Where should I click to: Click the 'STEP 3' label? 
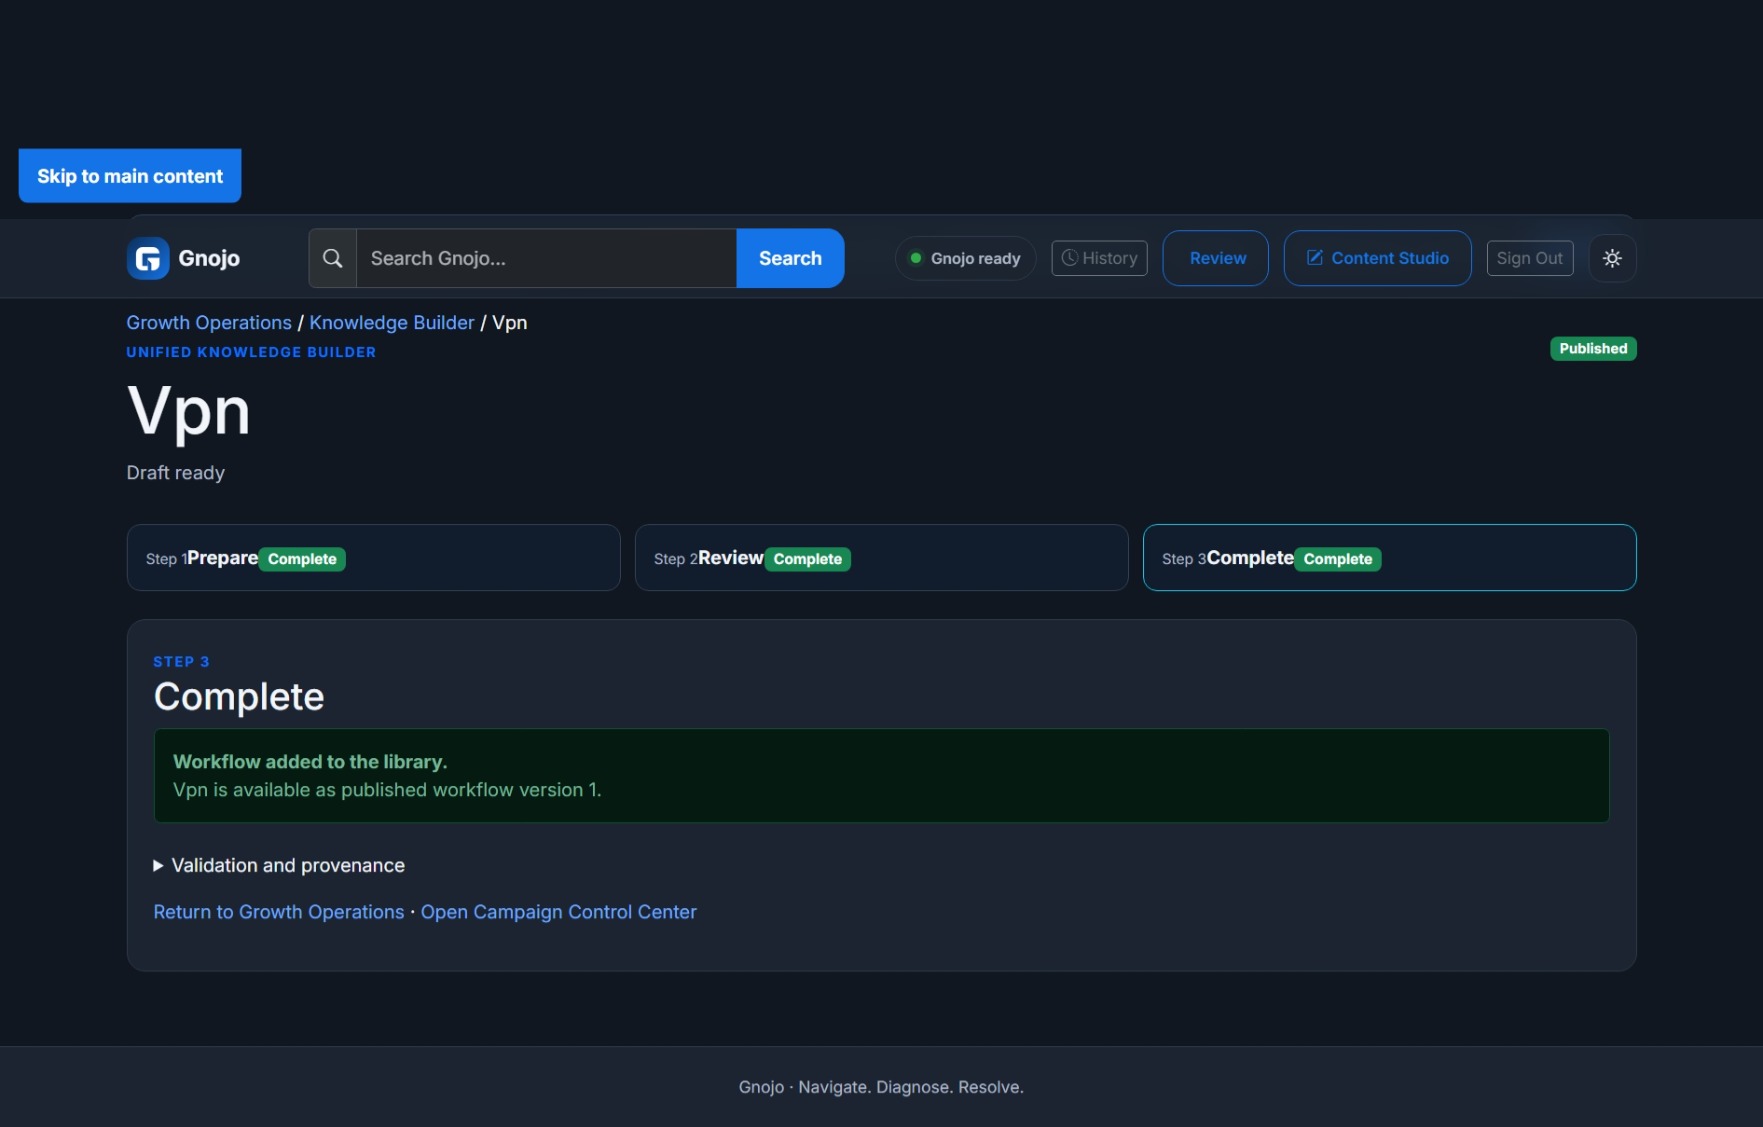click(x=181, y=662)
